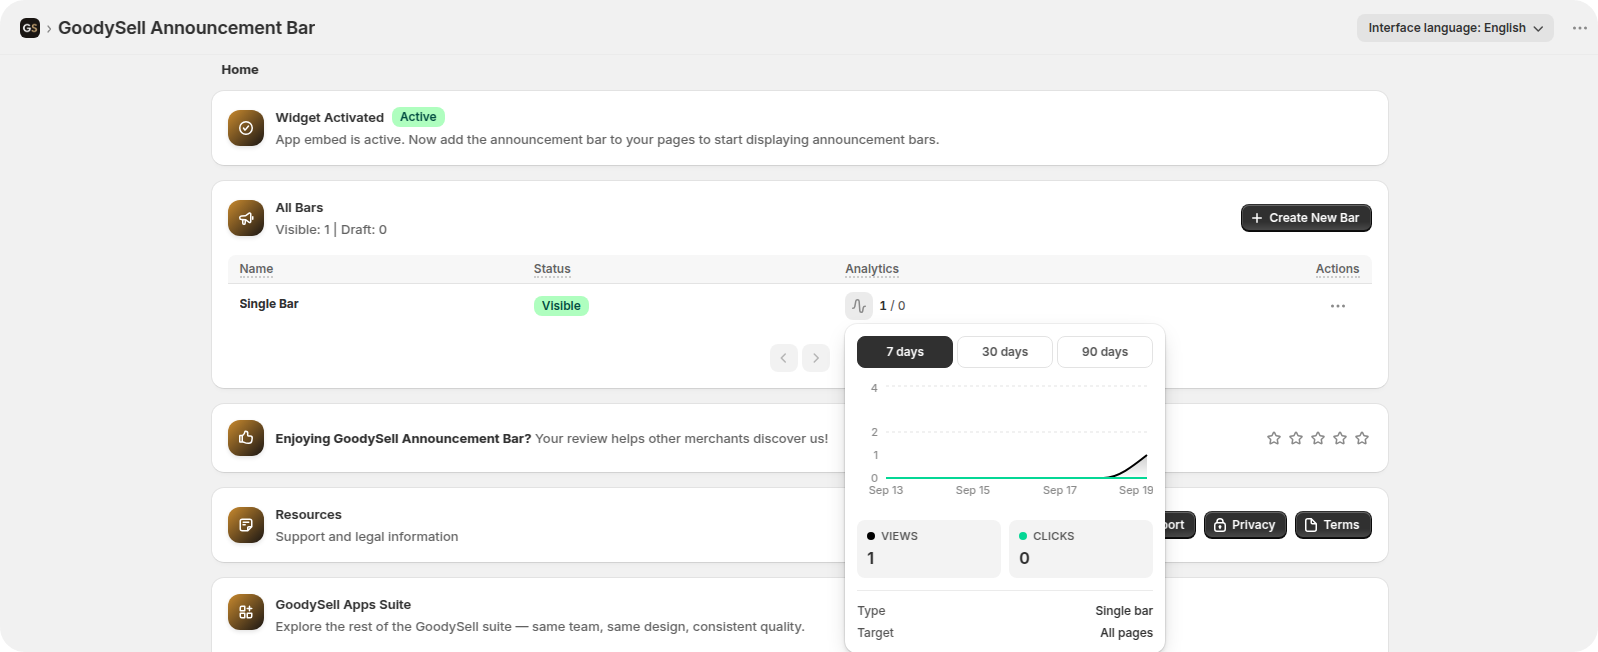The width and height of the screenshot is (1598, 652).
Task: Go to next page of bars
Action: [816, 358]
